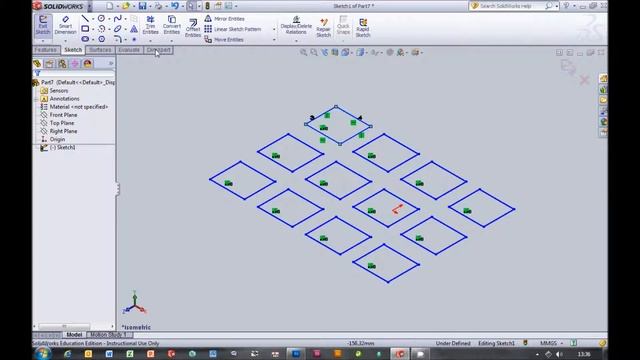Image resolution: width=640 pixels, height=360 pixels.
Task: Click Mirror Entities
Action: point(224,19)
